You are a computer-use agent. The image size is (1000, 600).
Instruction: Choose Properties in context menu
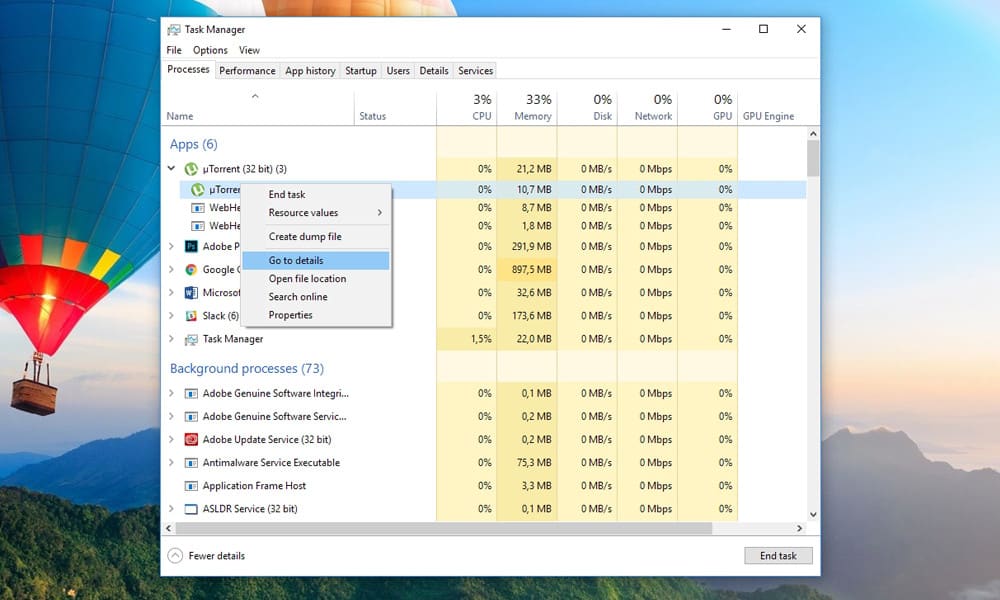pos(290,315)
